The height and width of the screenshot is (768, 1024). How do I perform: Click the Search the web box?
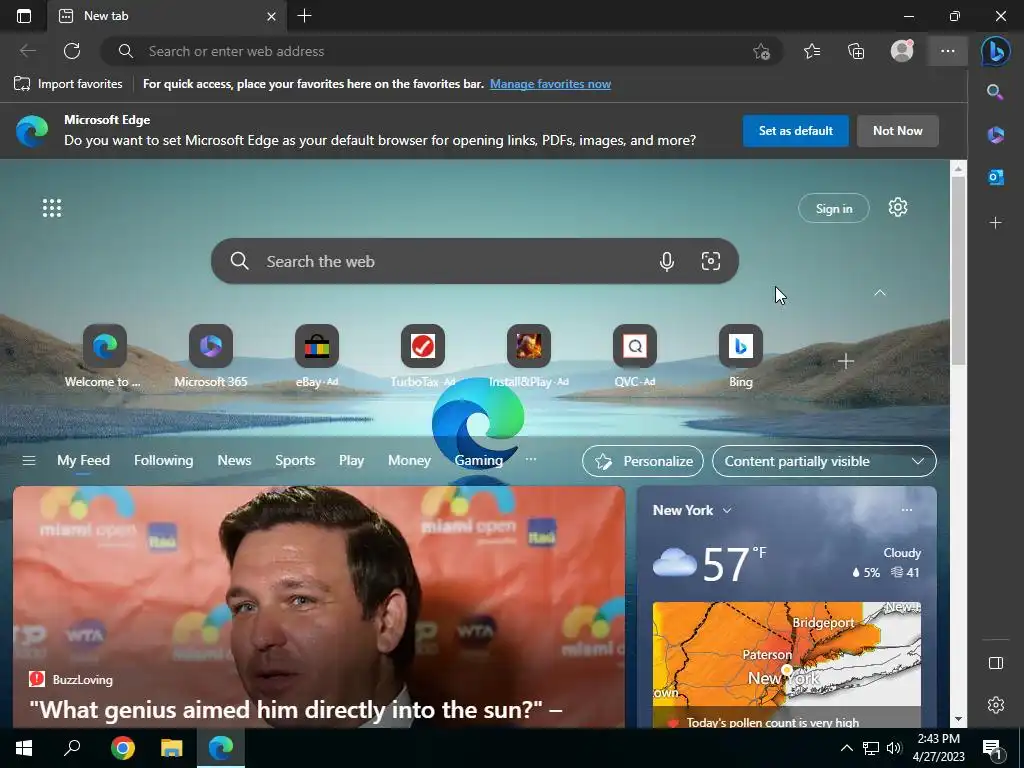pos(475,261)
